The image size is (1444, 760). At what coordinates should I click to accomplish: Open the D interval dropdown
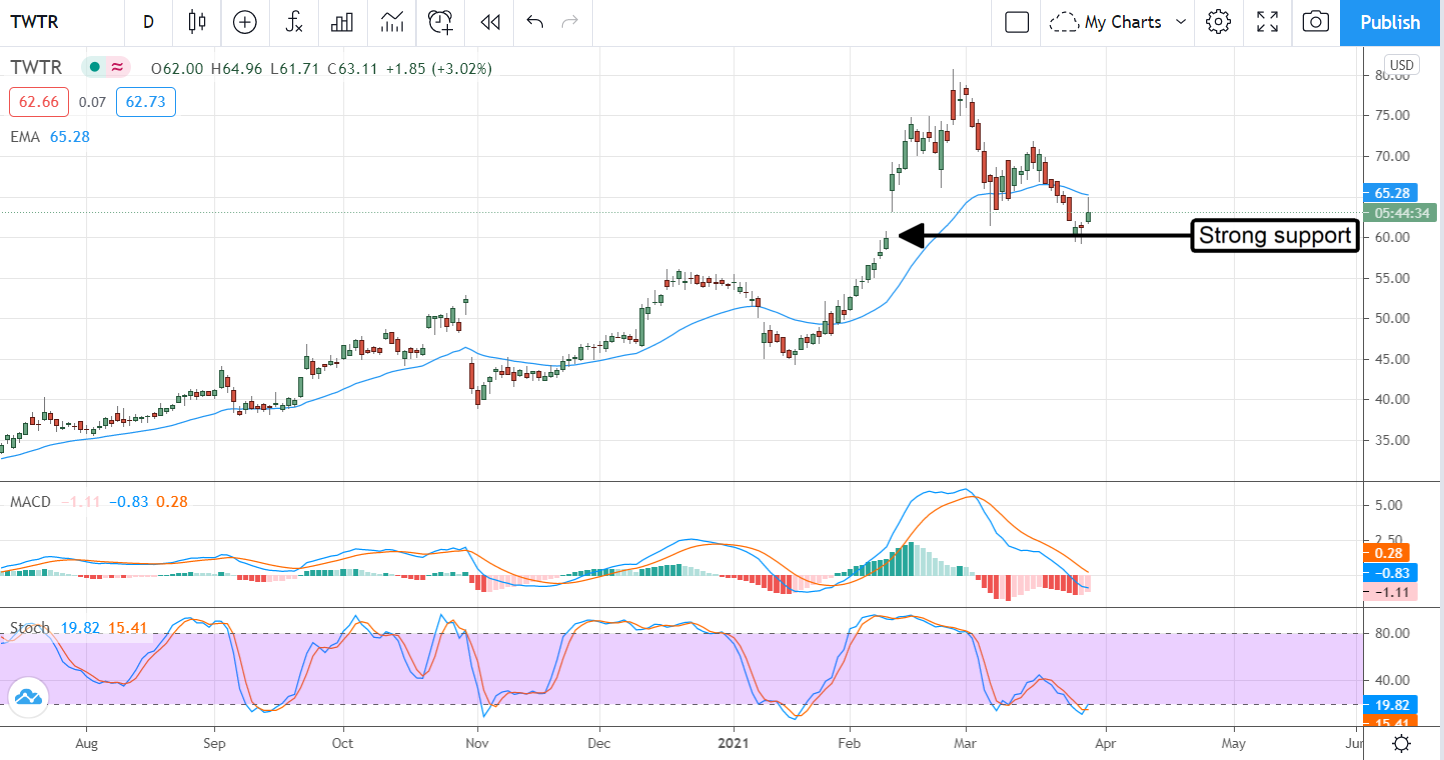[148, 22]
